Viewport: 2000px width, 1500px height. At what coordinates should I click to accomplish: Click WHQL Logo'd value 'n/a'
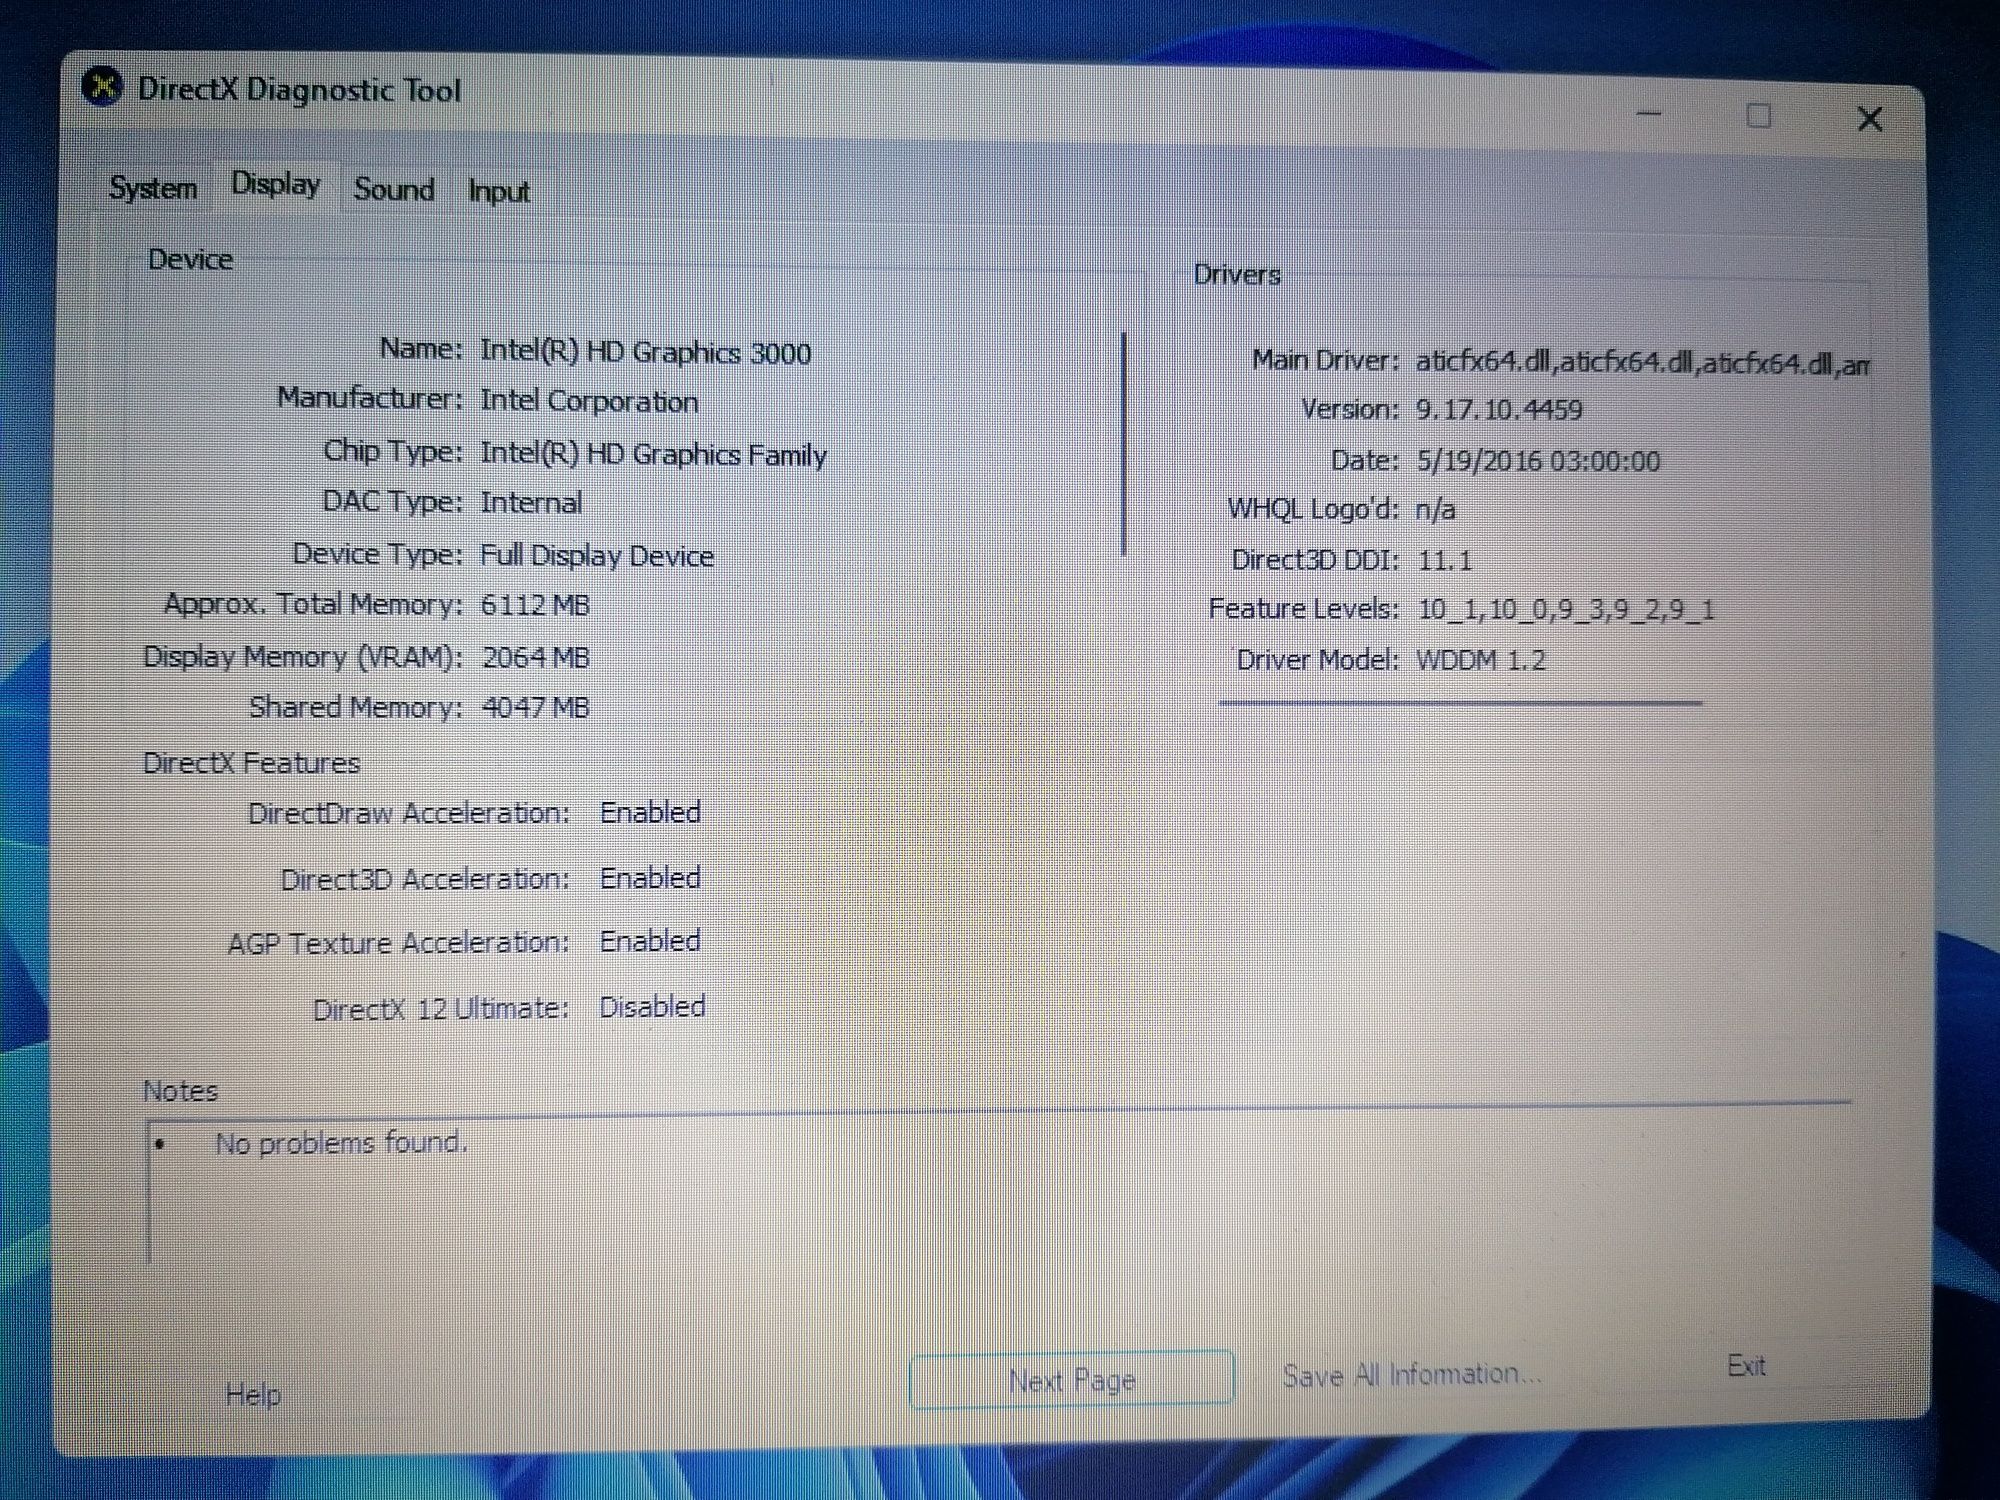[1435, 510]
